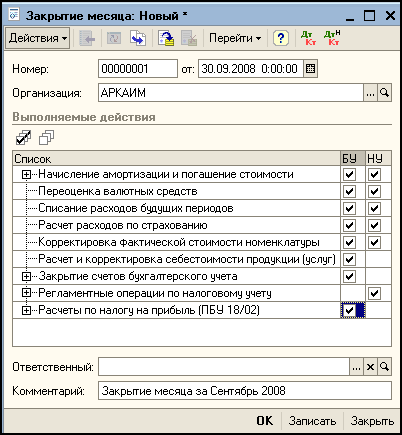Click the Комментарий text field
Screen dimensions: 402x435
[245, 391]
